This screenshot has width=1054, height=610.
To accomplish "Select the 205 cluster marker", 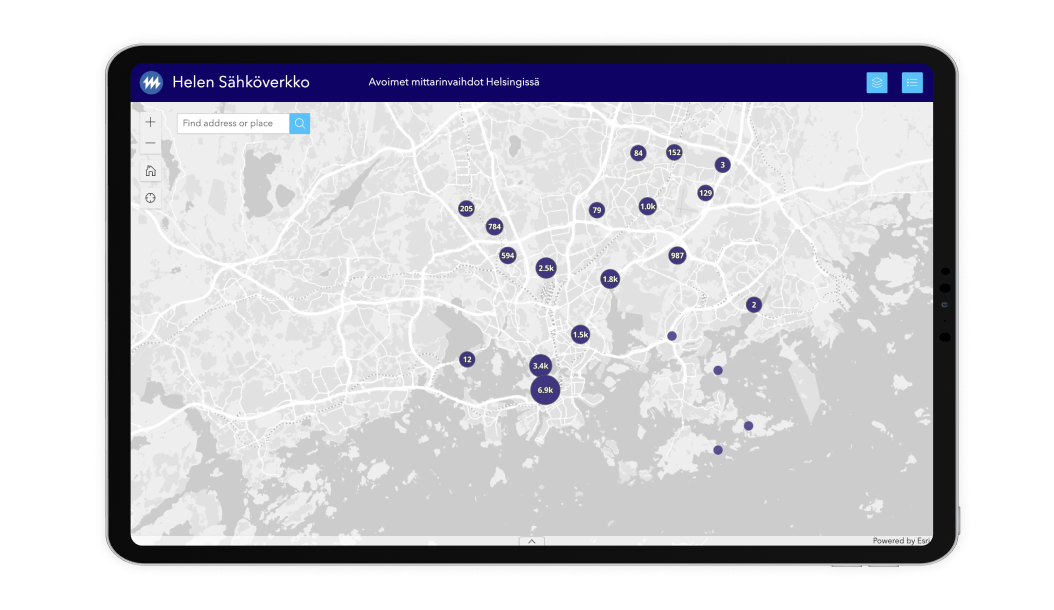I will pyautogui.click(x=466, y=208).
